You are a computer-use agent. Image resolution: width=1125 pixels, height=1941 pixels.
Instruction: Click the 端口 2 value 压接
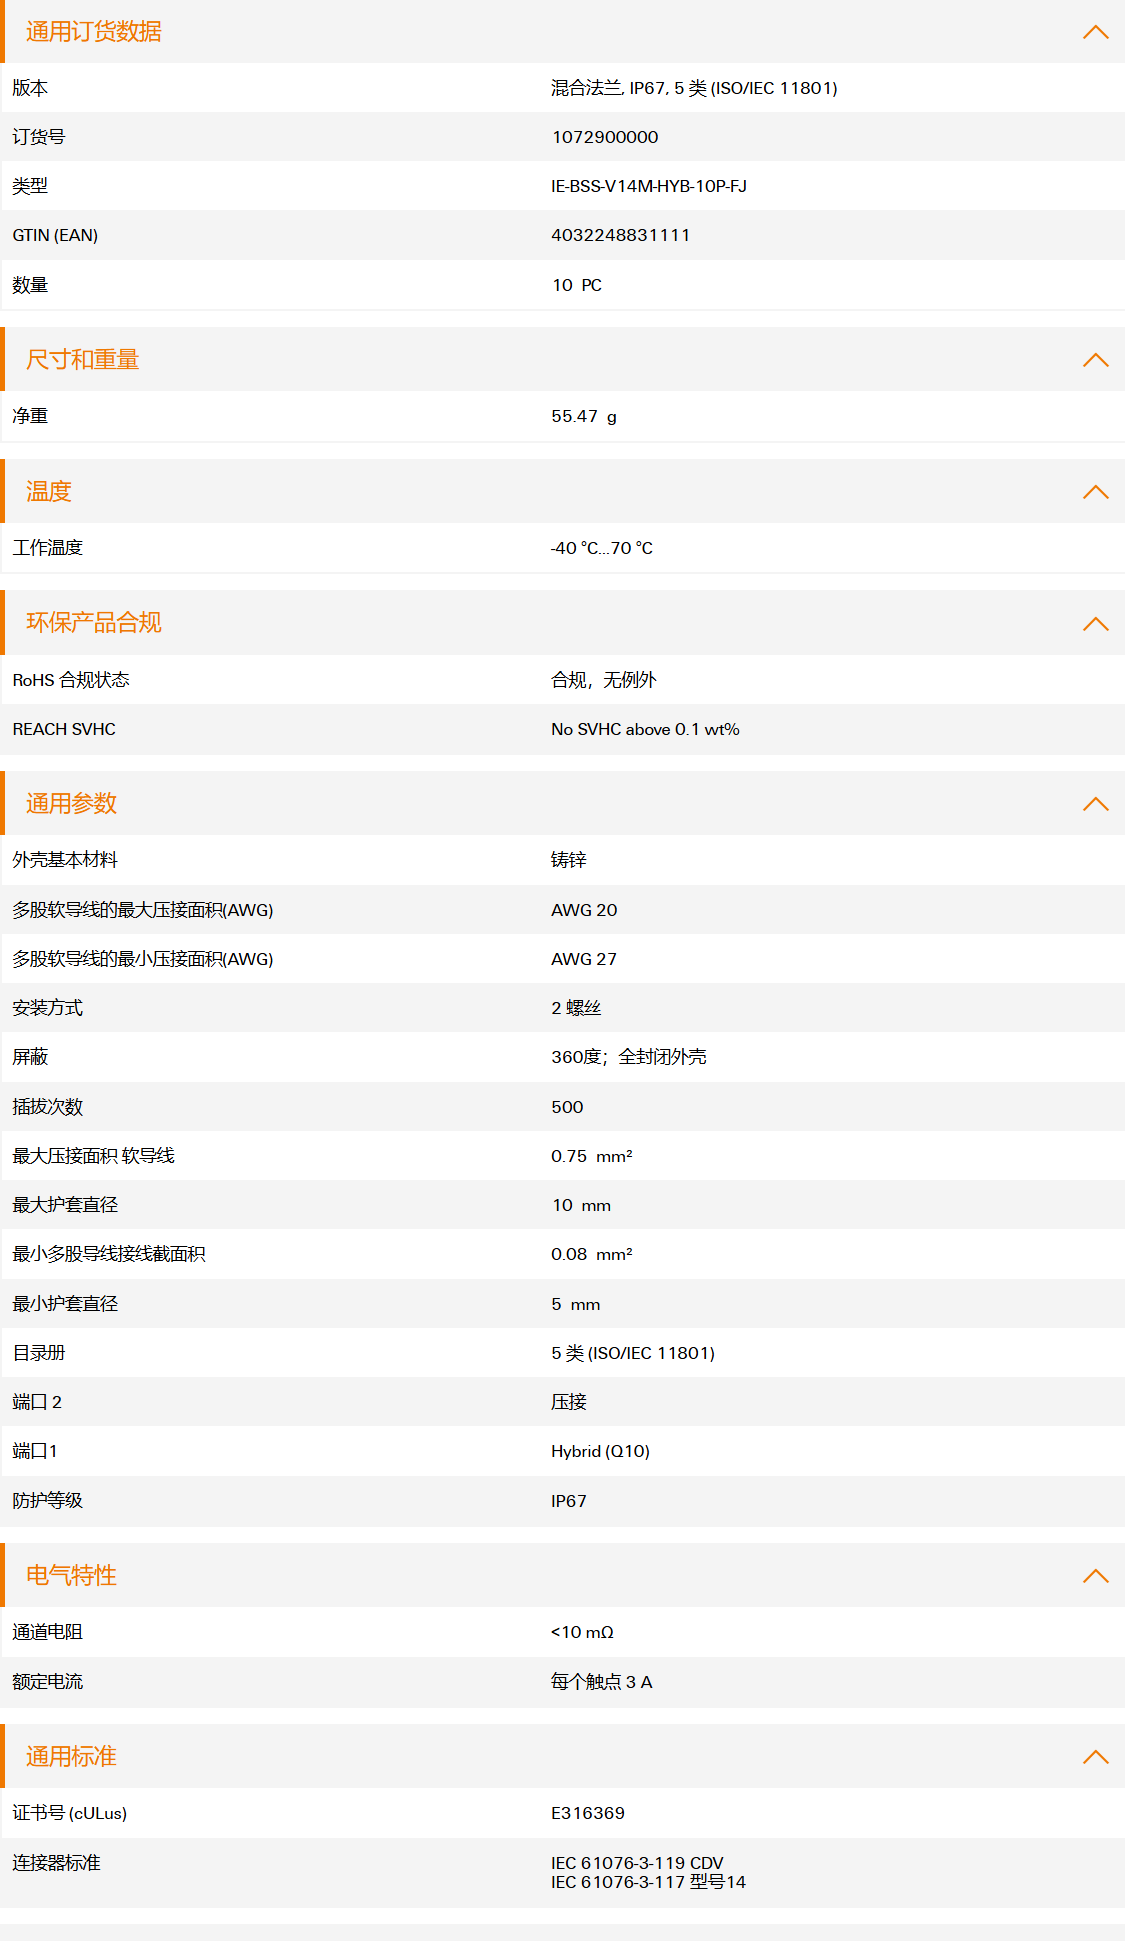click(569, 1402)
